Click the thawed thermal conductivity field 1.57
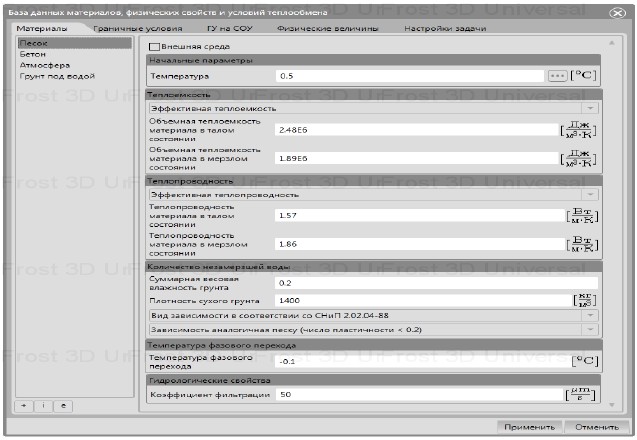The image size is (637, 440). (x=419, y=215)
